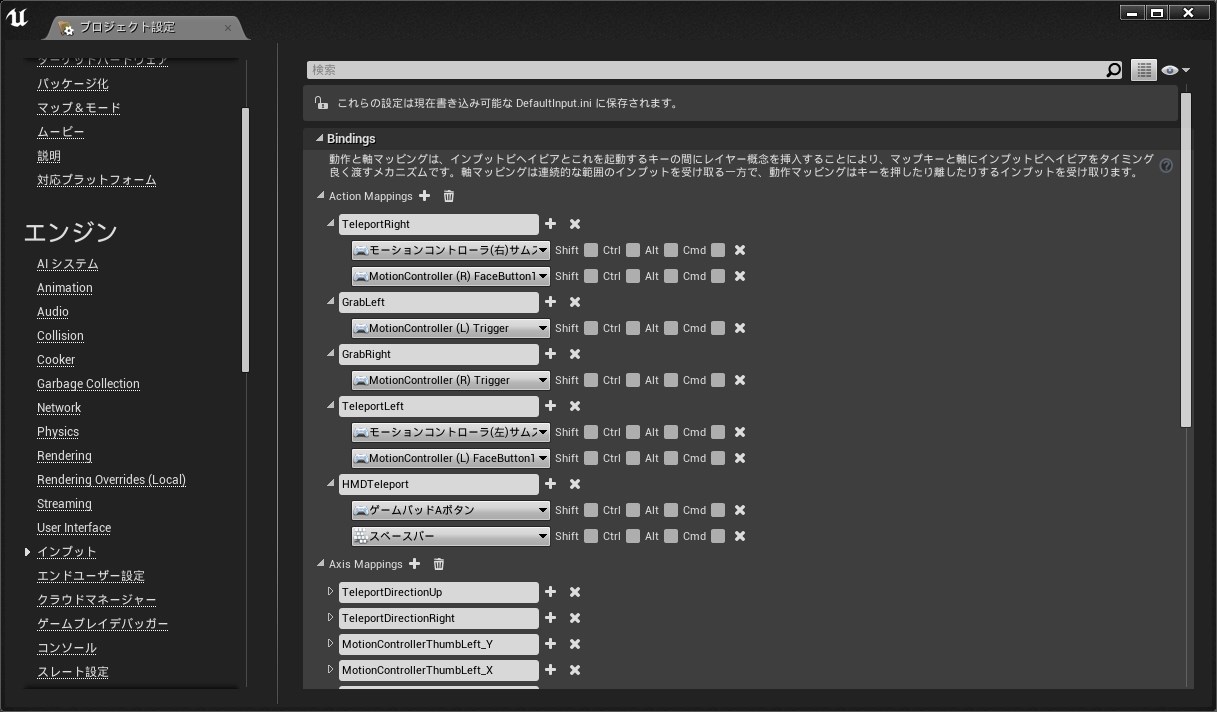Add key binding to HMDTeleport action

pyautogui.click(x=550, y=484)
